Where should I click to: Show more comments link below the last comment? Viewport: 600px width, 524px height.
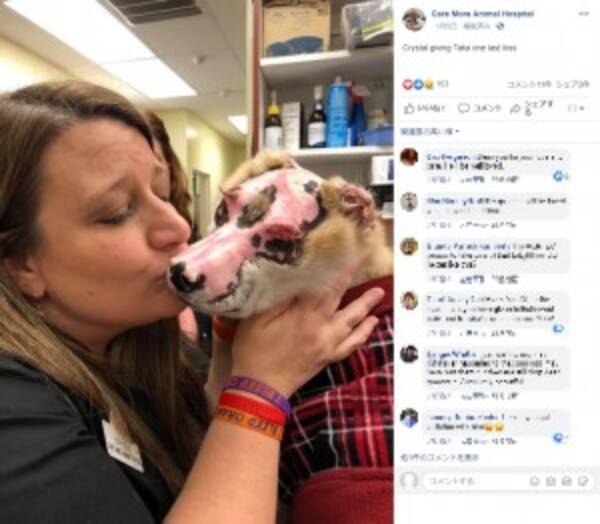point(440,457)
